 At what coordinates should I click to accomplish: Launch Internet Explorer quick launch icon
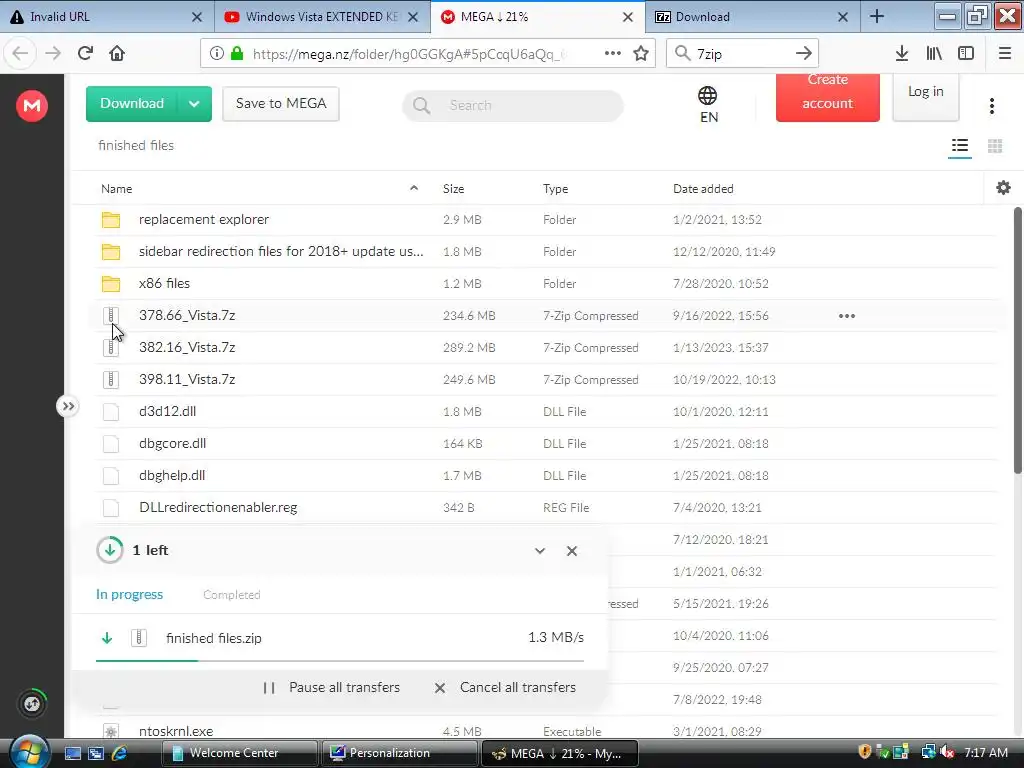(x=119, y=753)
